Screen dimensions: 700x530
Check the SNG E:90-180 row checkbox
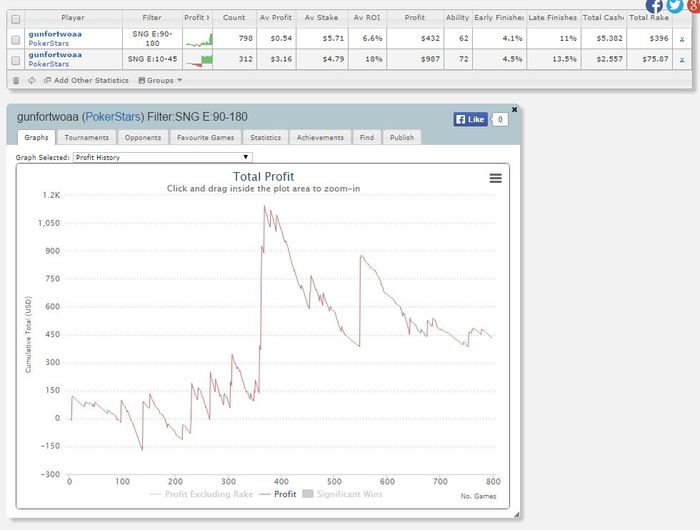tap(15, 38)
